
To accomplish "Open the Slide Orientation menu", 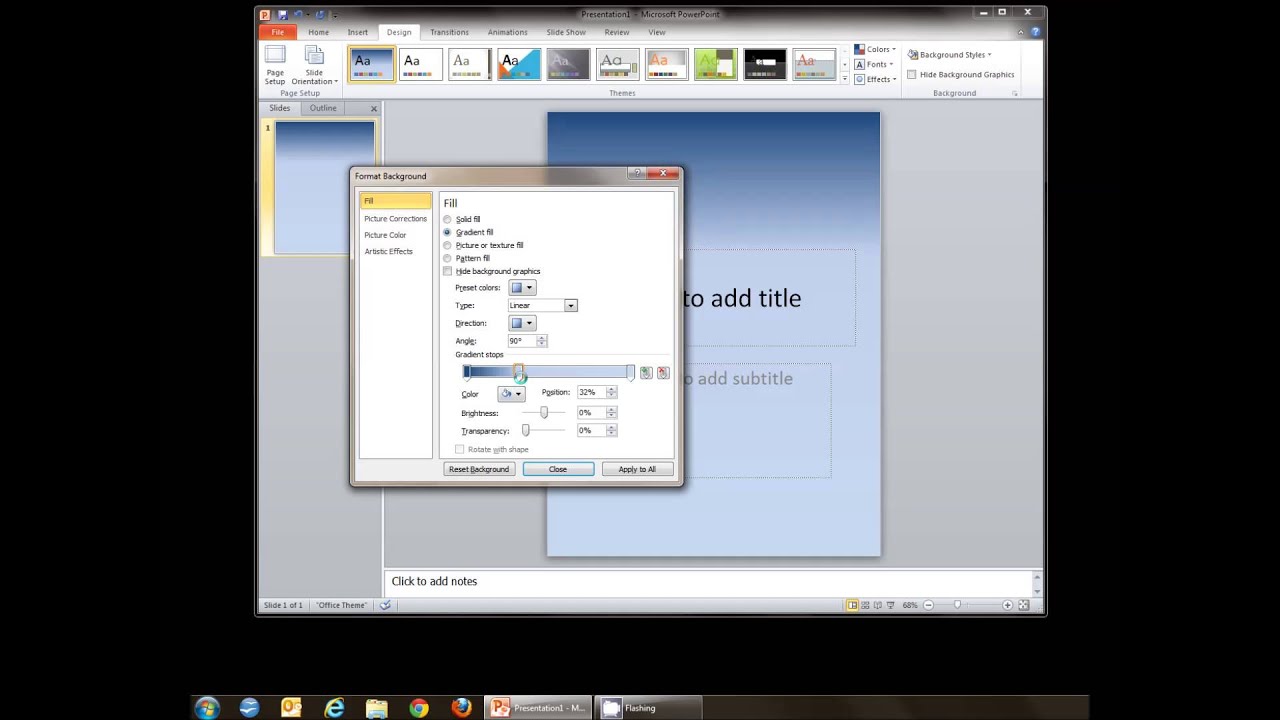I will click(x=314, y=64).
